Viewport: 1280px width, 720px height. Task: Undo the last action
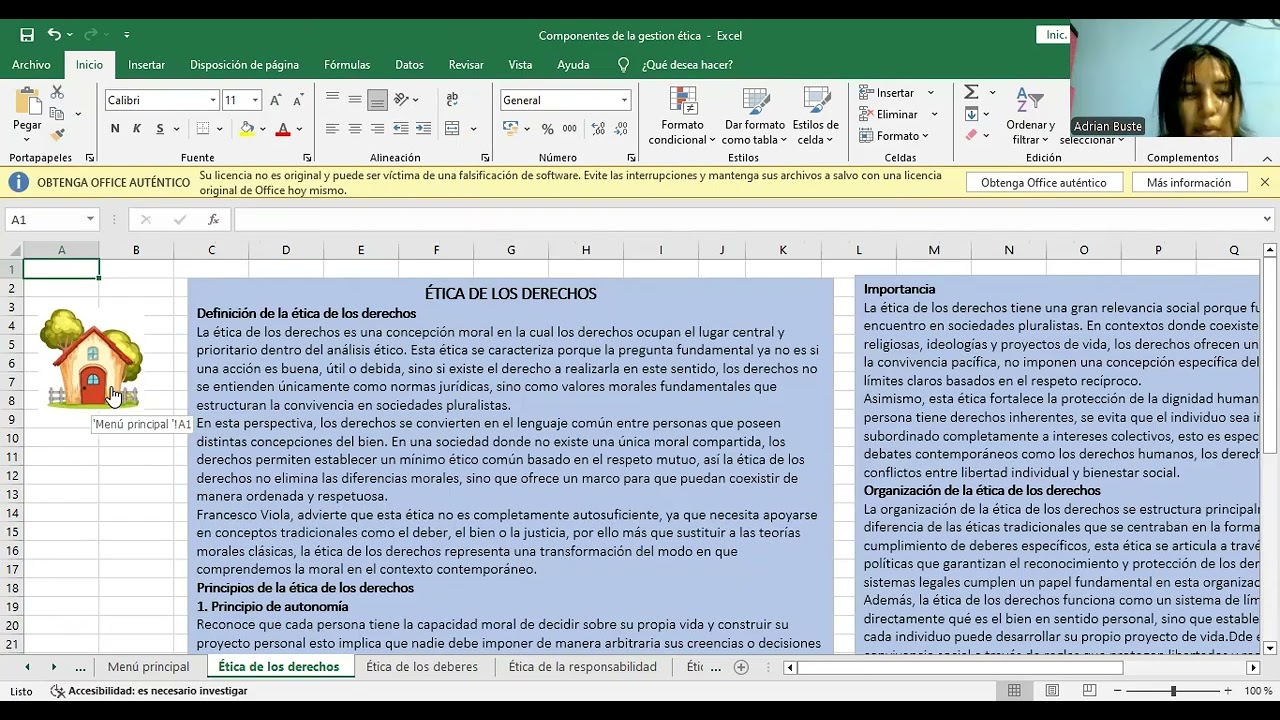tap(54, 35)
